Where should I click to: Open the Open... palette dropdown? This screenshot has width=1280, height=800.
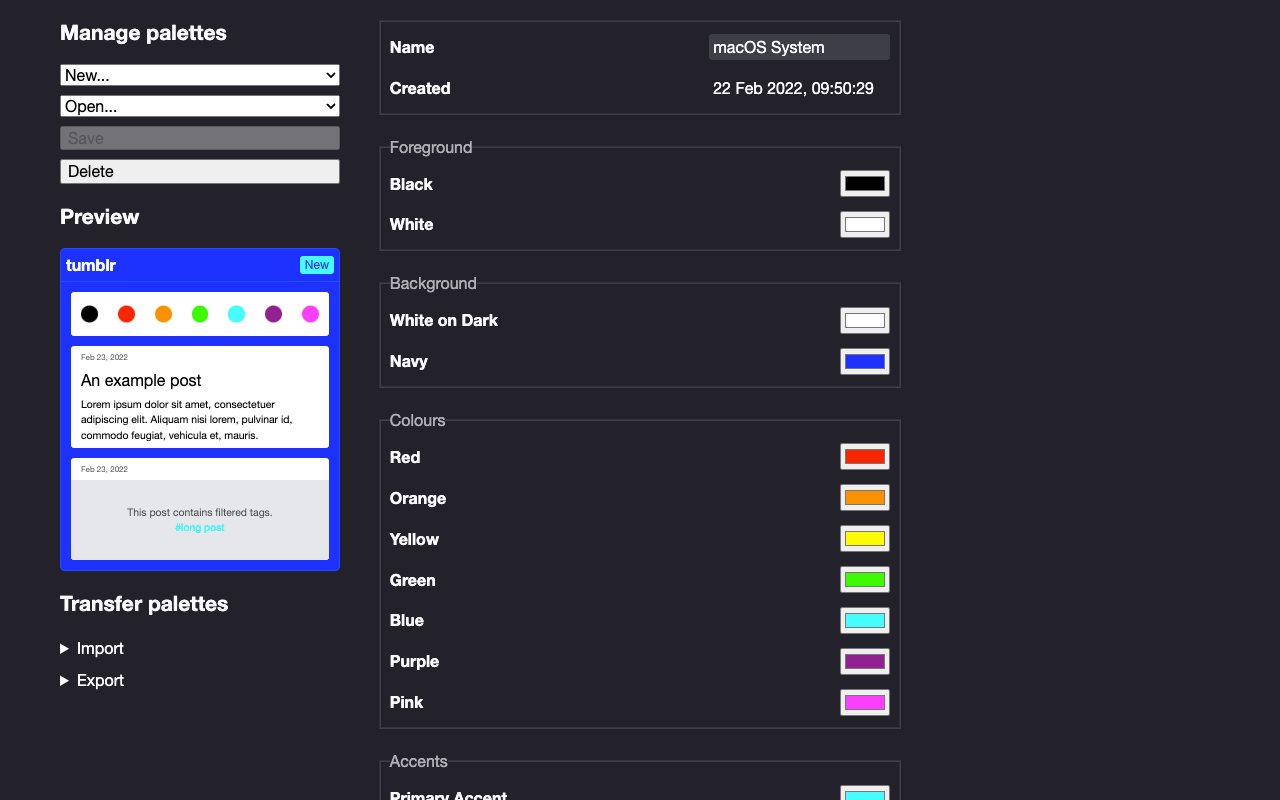200,106
